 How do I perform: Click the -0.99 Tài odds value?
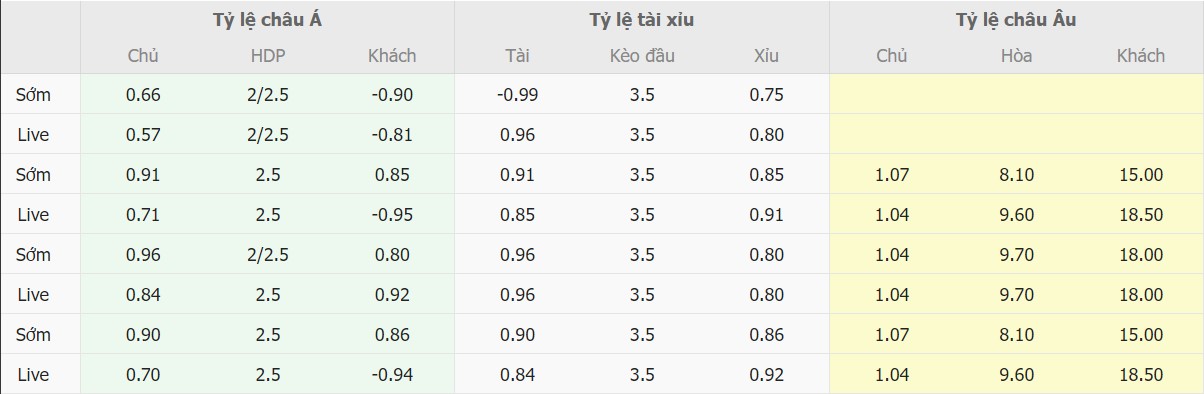click(x=517, y=95)
